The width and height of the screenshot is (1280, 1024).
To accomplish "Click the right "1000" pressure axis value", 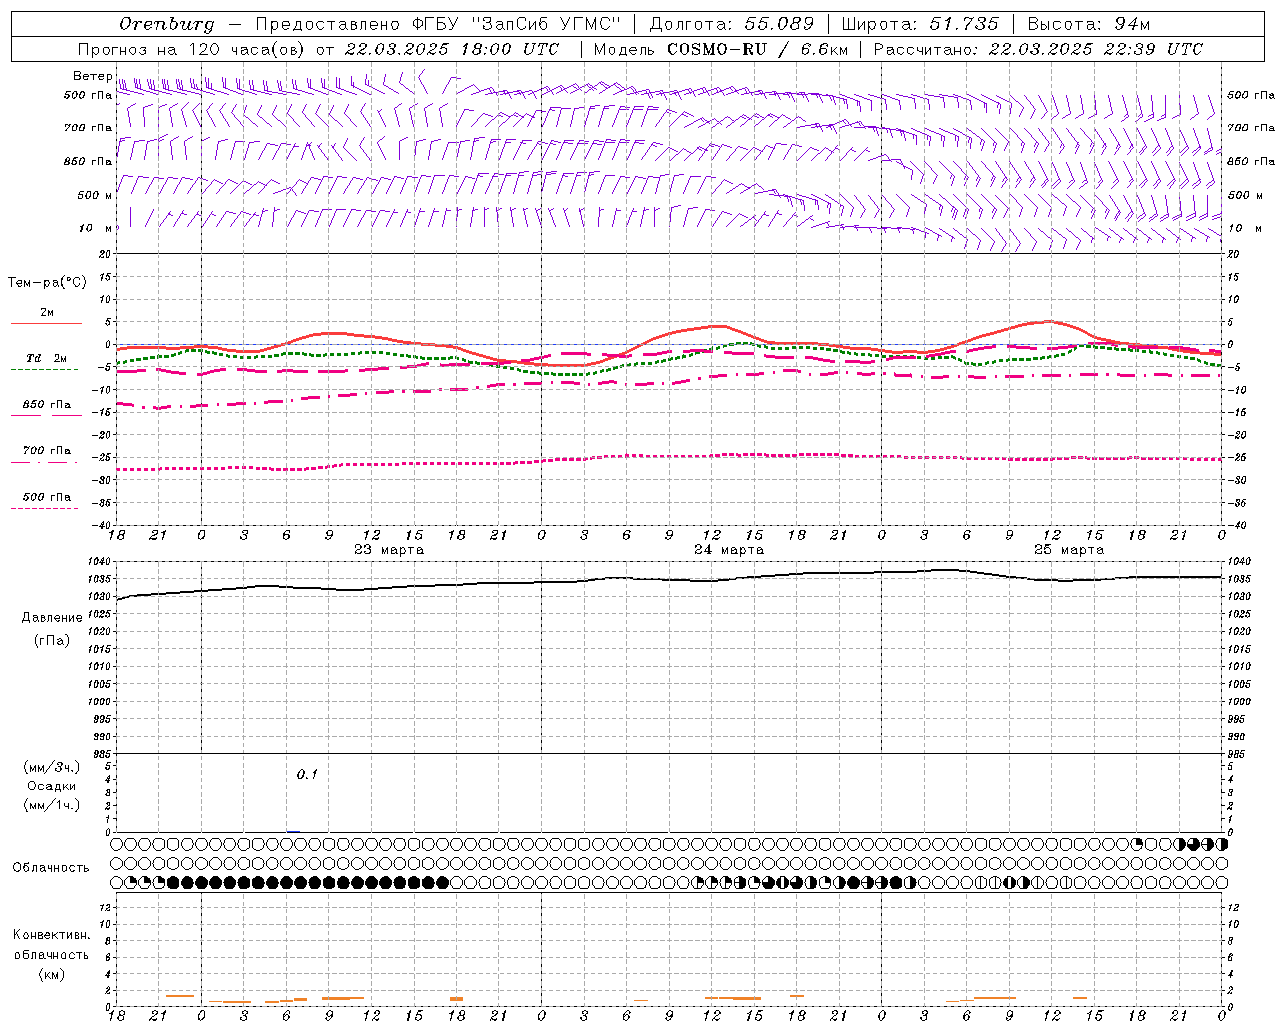I will 1239,702.
